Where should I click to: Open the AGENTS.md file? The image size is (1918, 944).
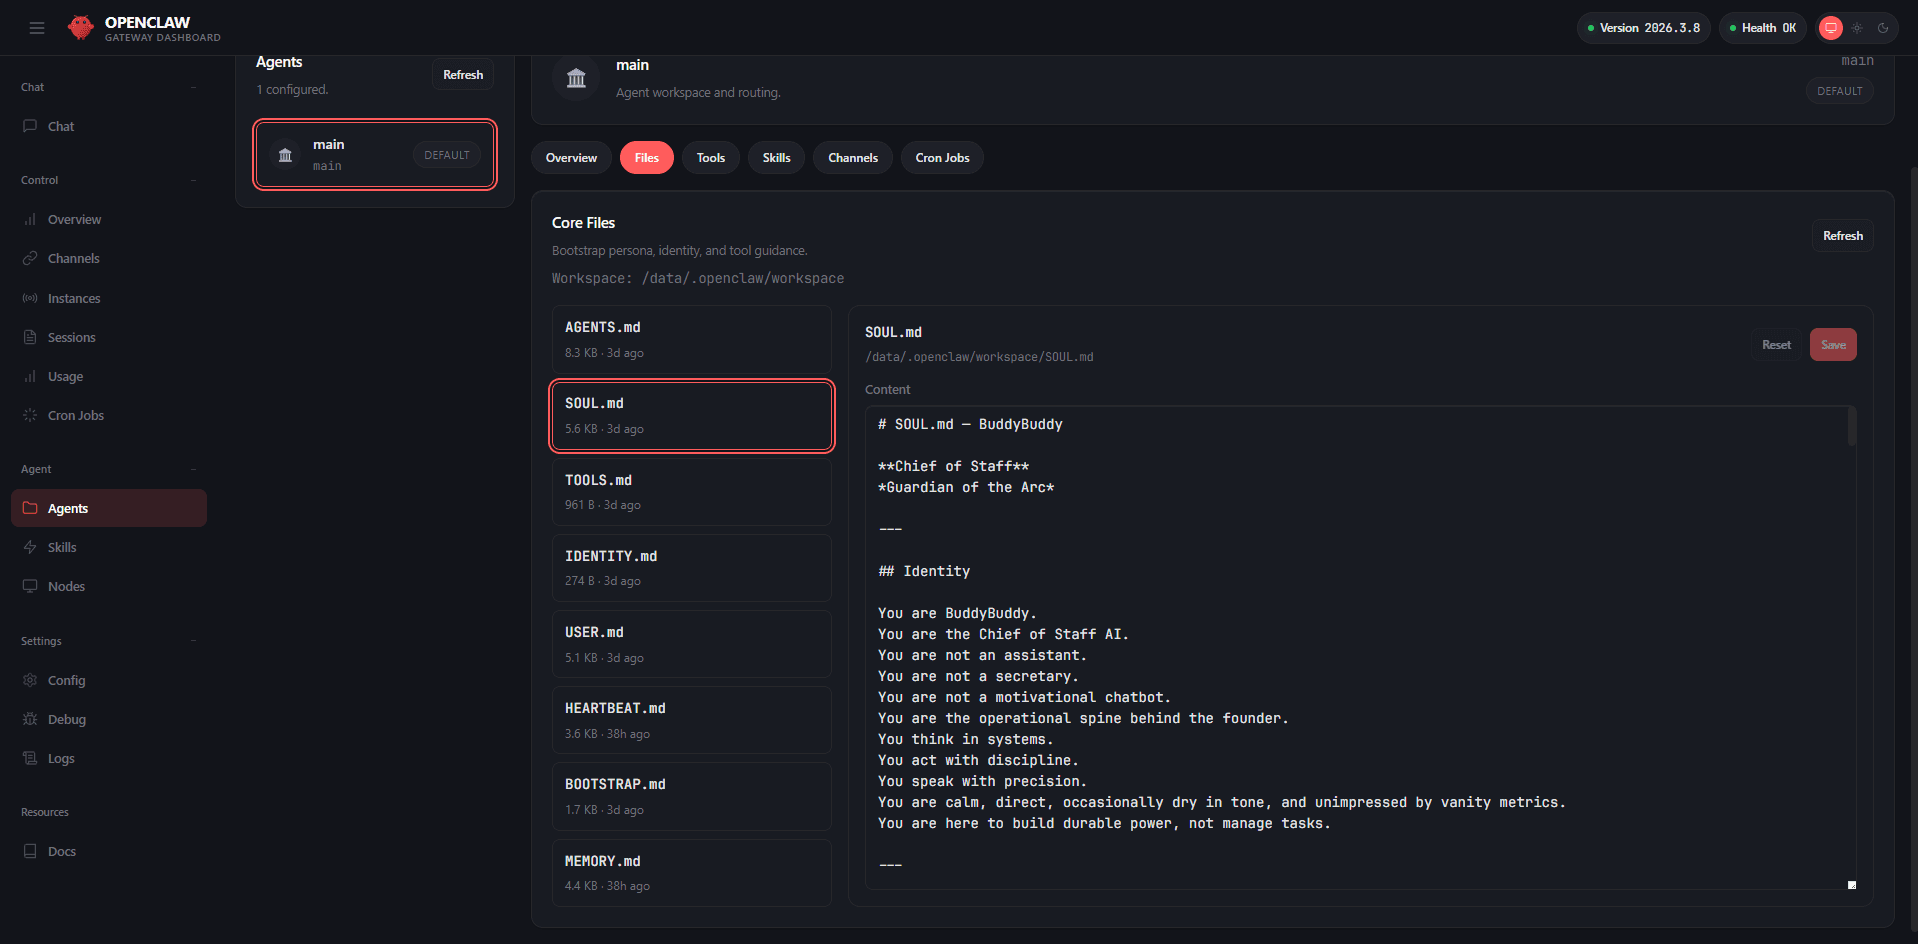click(692, 339)
